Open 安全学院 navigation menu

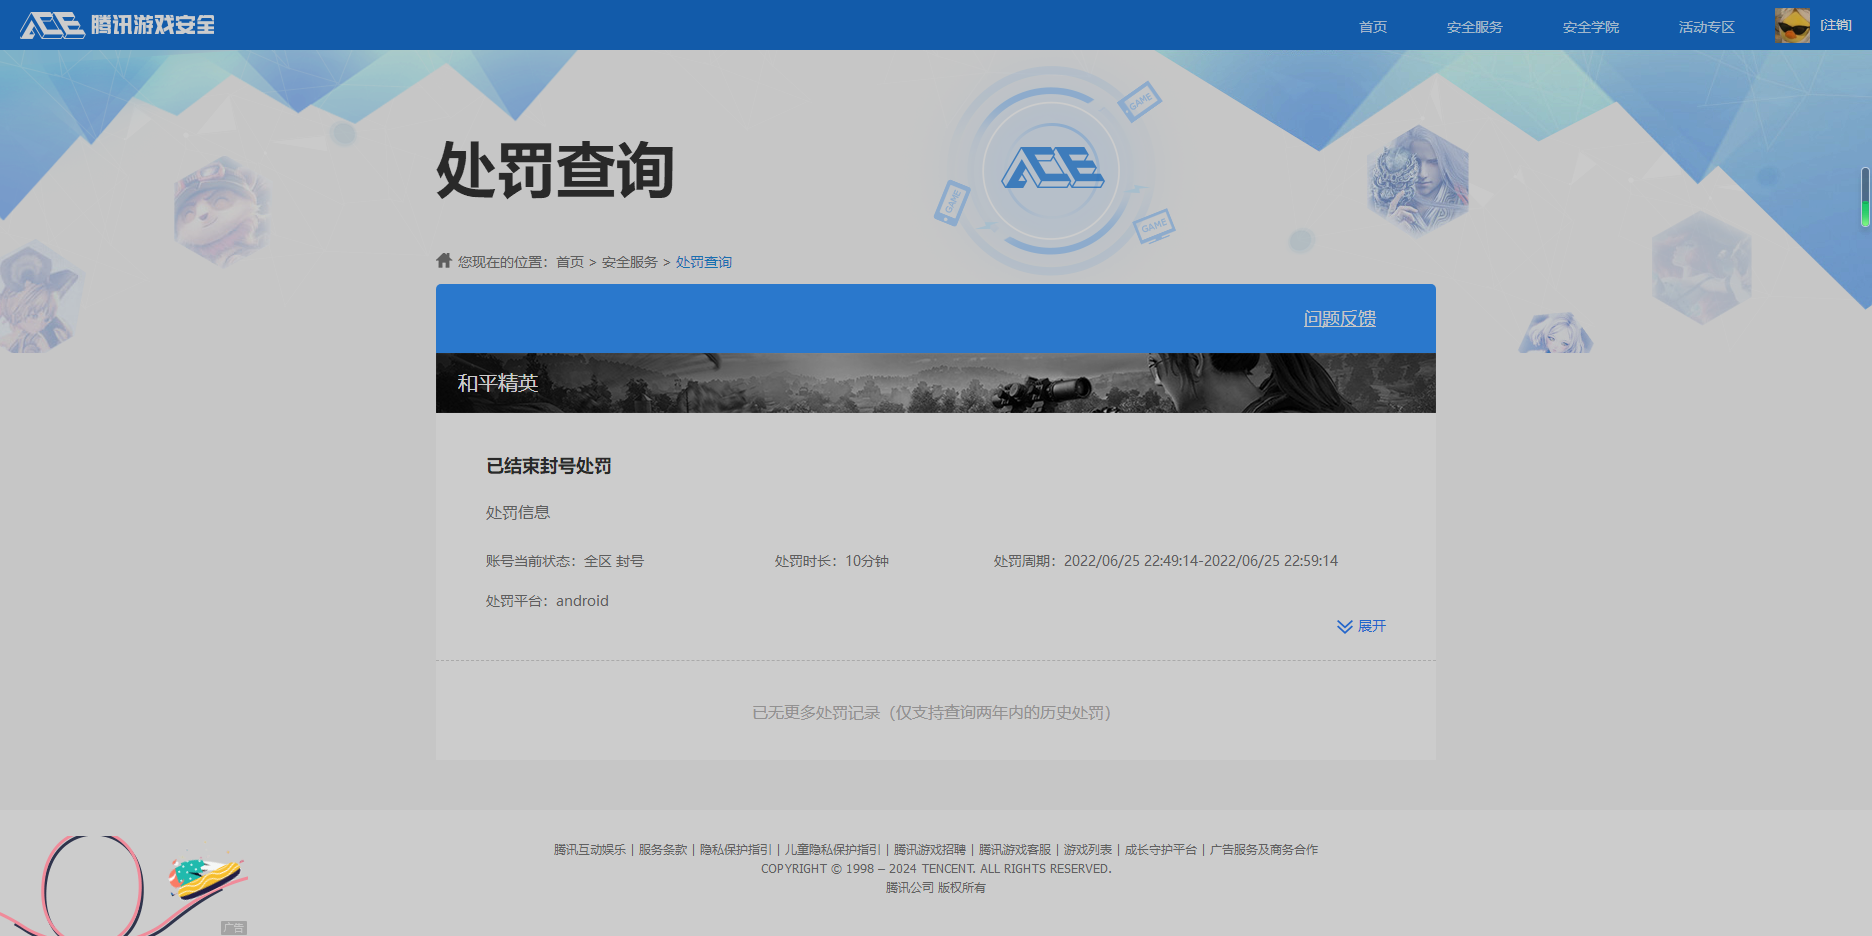click(x=1591, y=27)
